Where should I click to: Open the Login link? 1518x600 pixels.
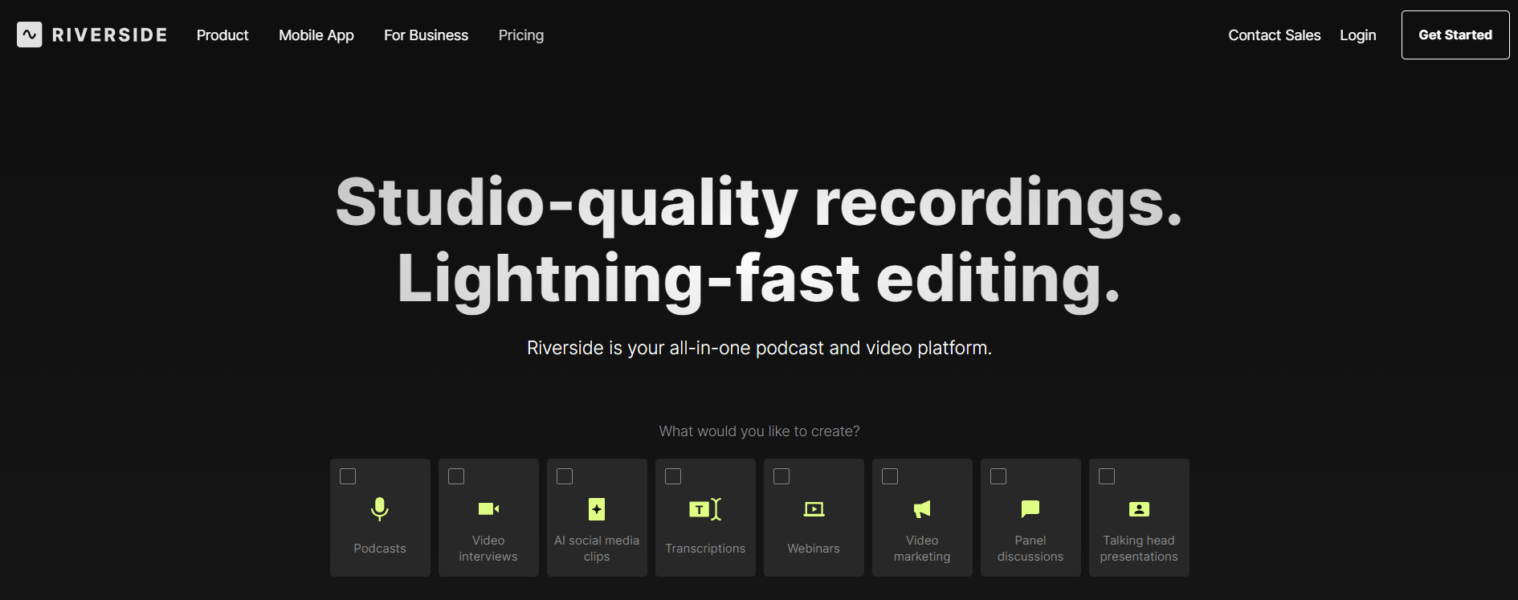[1357, 35]
